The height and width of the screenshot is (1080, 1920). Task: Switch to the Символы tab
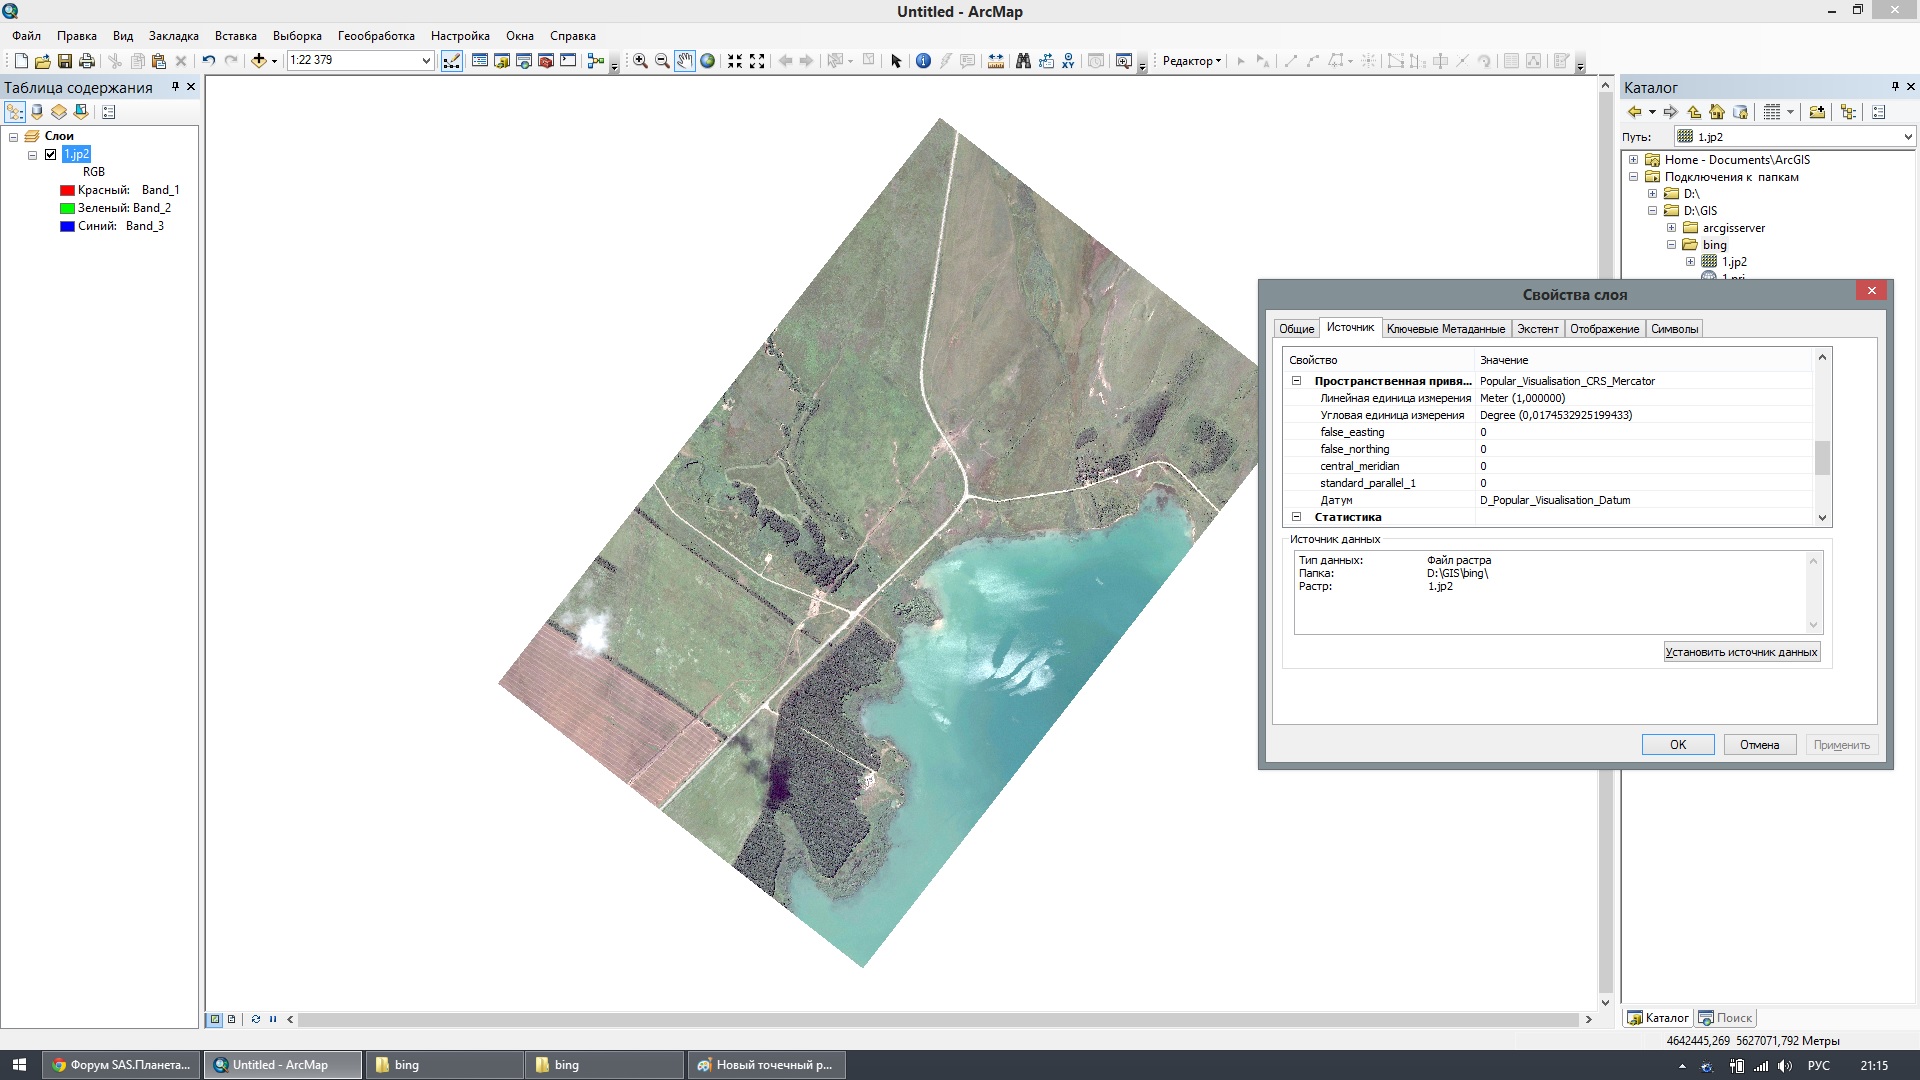pos(1674,329)
